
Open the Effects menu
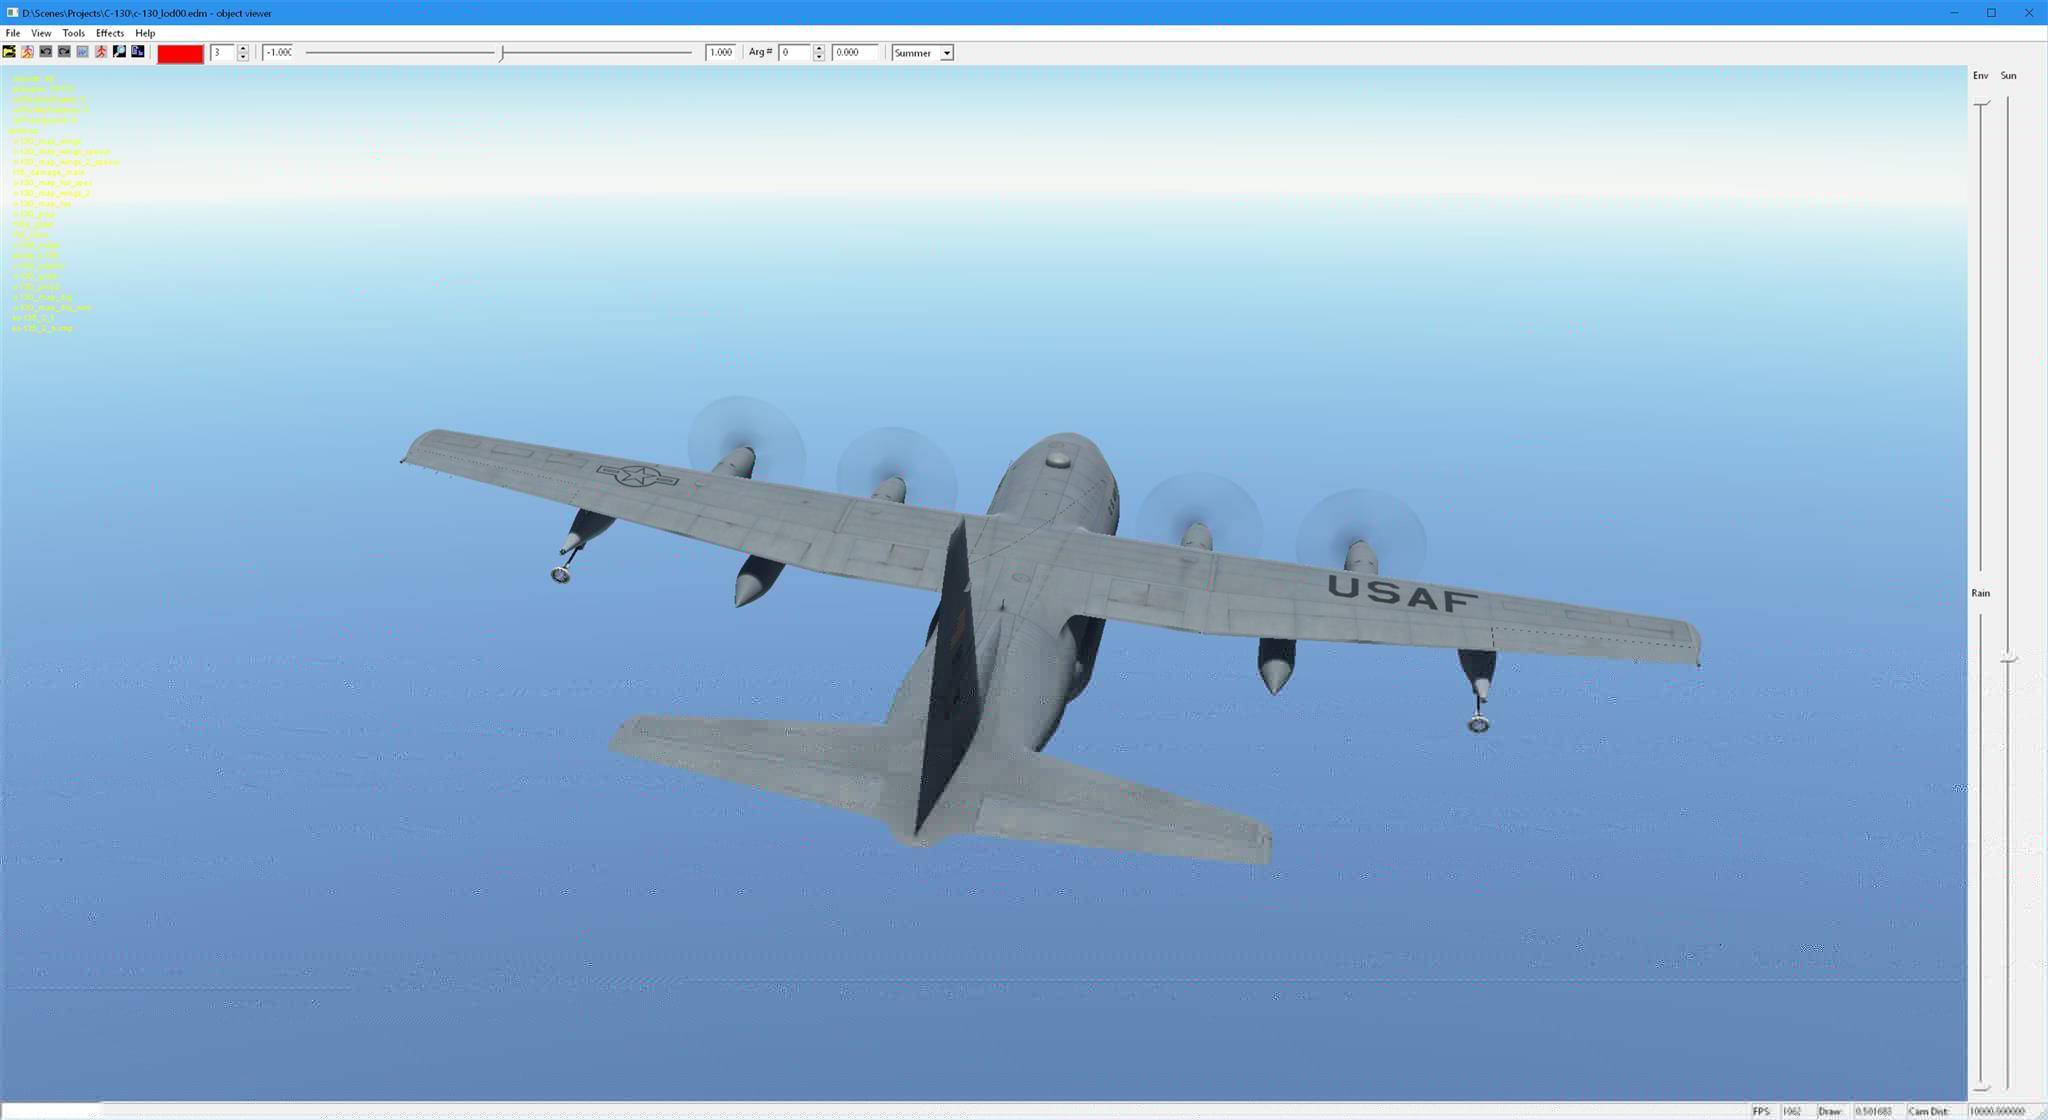point(110,33)
